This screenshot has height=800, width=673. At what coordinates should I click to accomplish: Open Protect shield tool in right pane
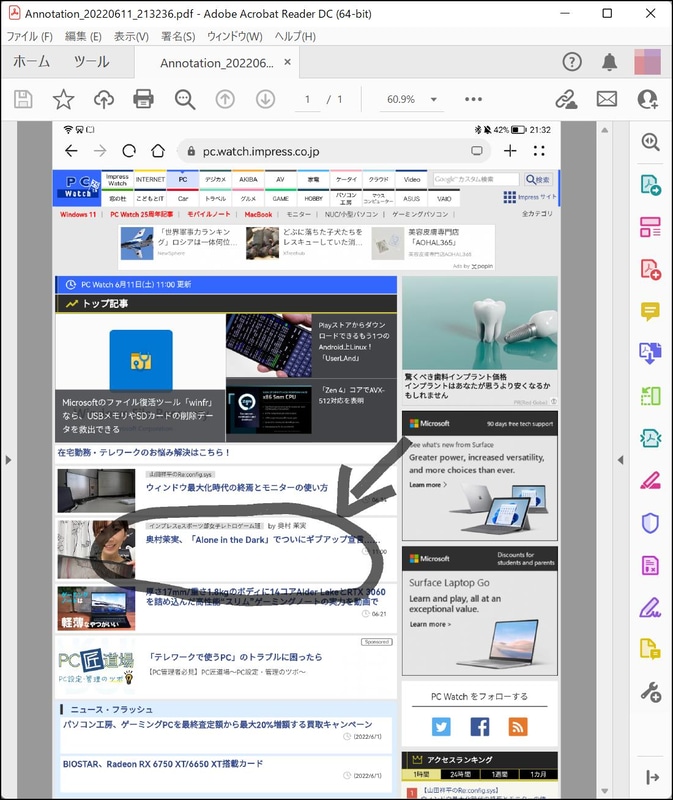click(x=650, y=523)
